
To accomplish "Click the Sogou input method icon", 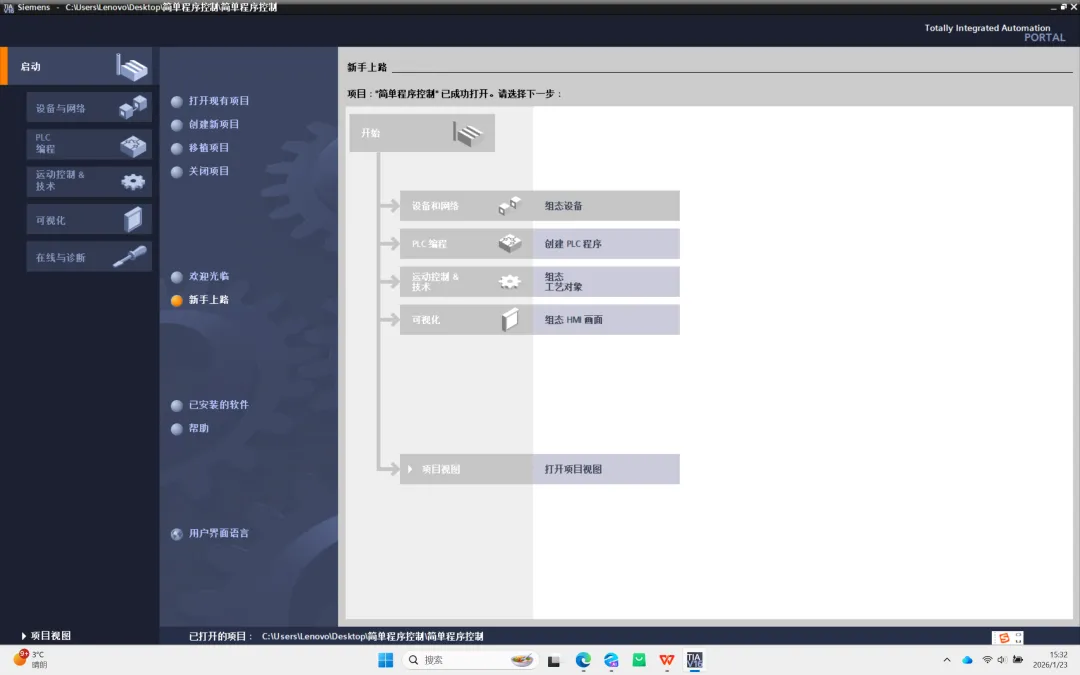I will 1004,638.
